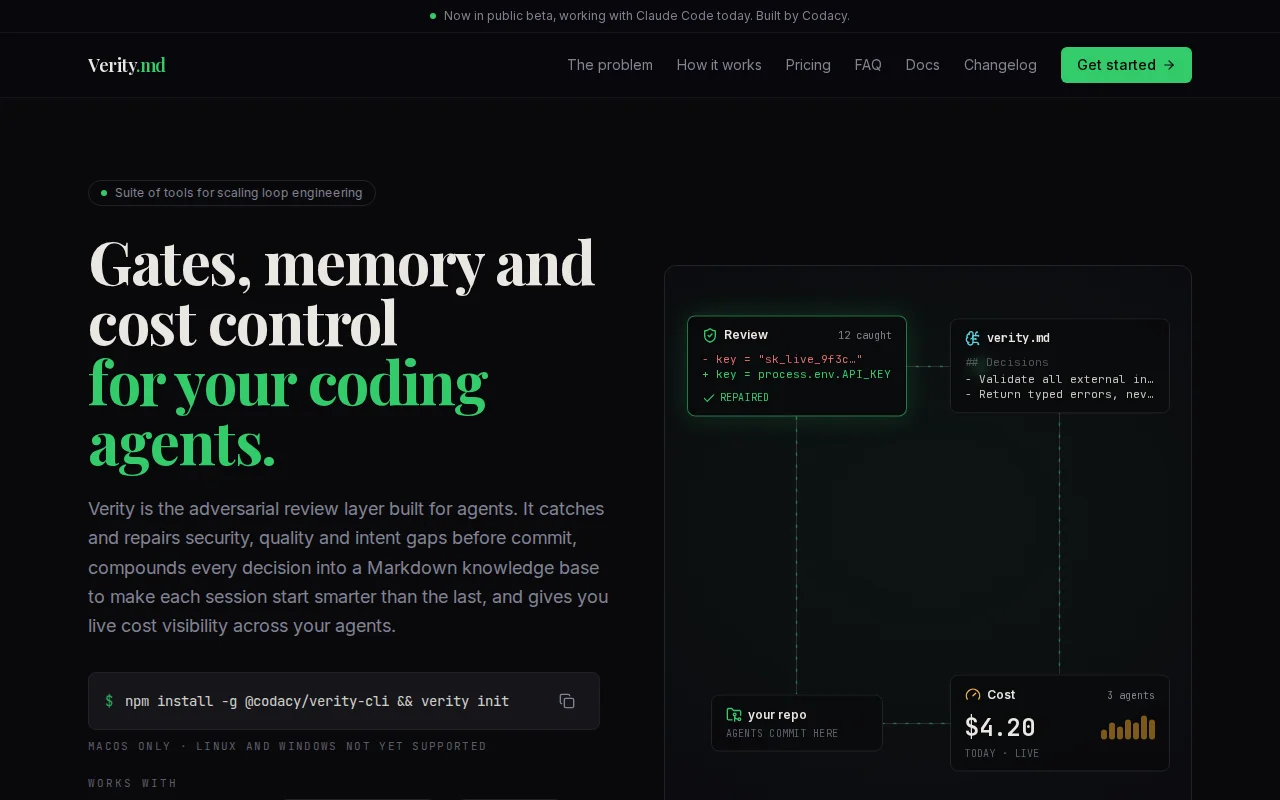The width and height of the screenshot is (1280, 800).
Task: Go to How it works section
Action: [719, 65]
